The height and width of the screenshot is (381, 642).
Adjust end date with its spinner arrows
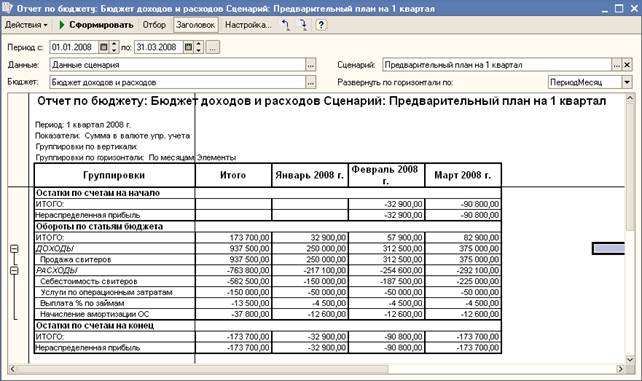[198, 47]
